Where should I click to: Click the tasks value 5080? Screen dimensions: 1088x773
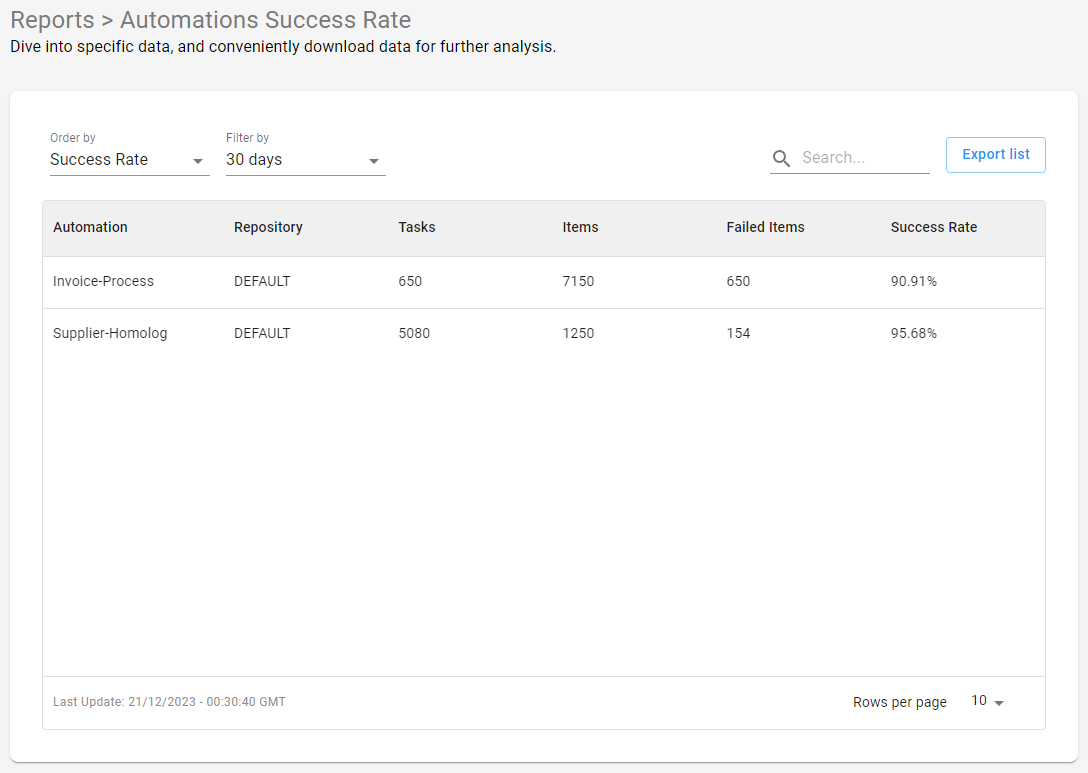point(414,333)
